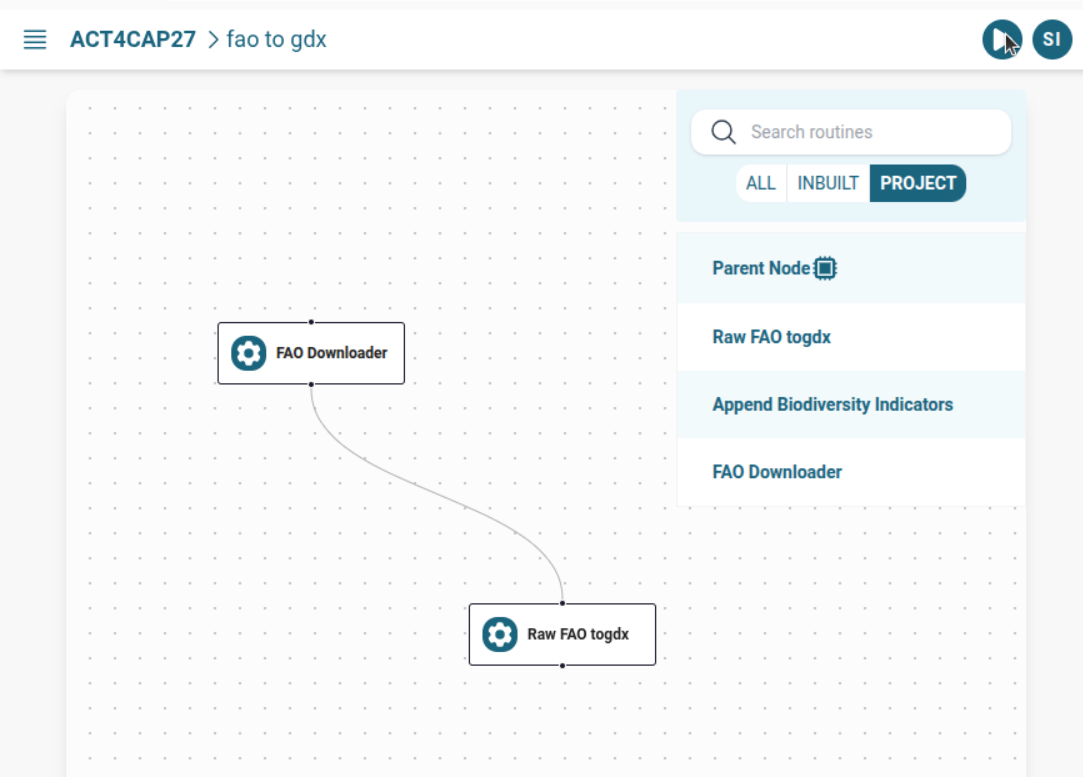The height and width of the screenshot is (777, 1083).
Task: Select the FAO Downloader node label
Action: (332, 353)
